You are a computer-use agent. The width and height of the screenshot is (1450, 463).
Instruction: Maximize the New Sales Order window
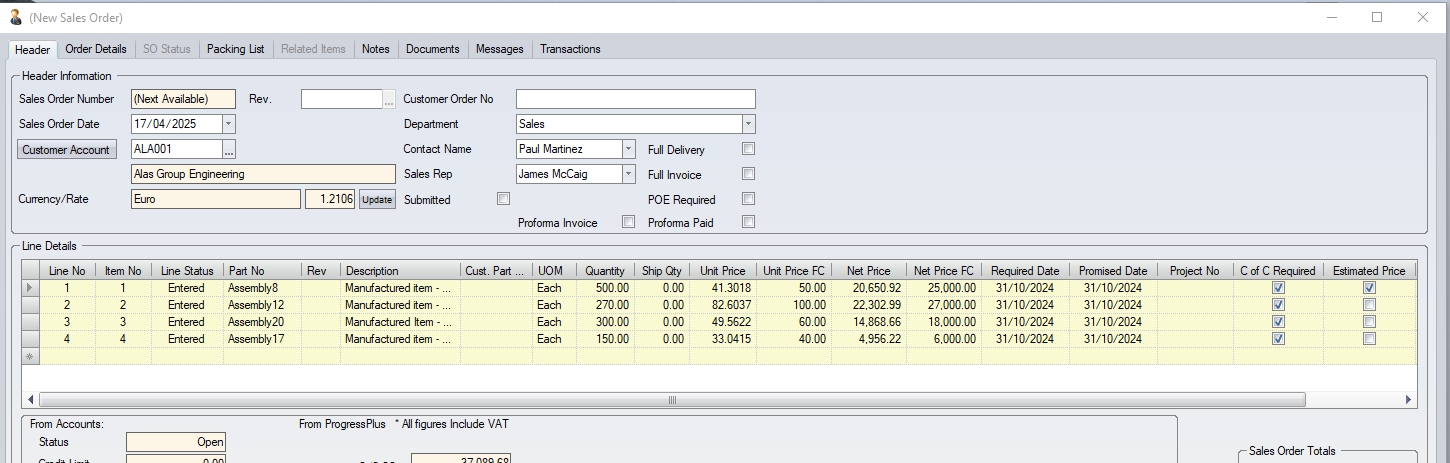coord(1377,17)
